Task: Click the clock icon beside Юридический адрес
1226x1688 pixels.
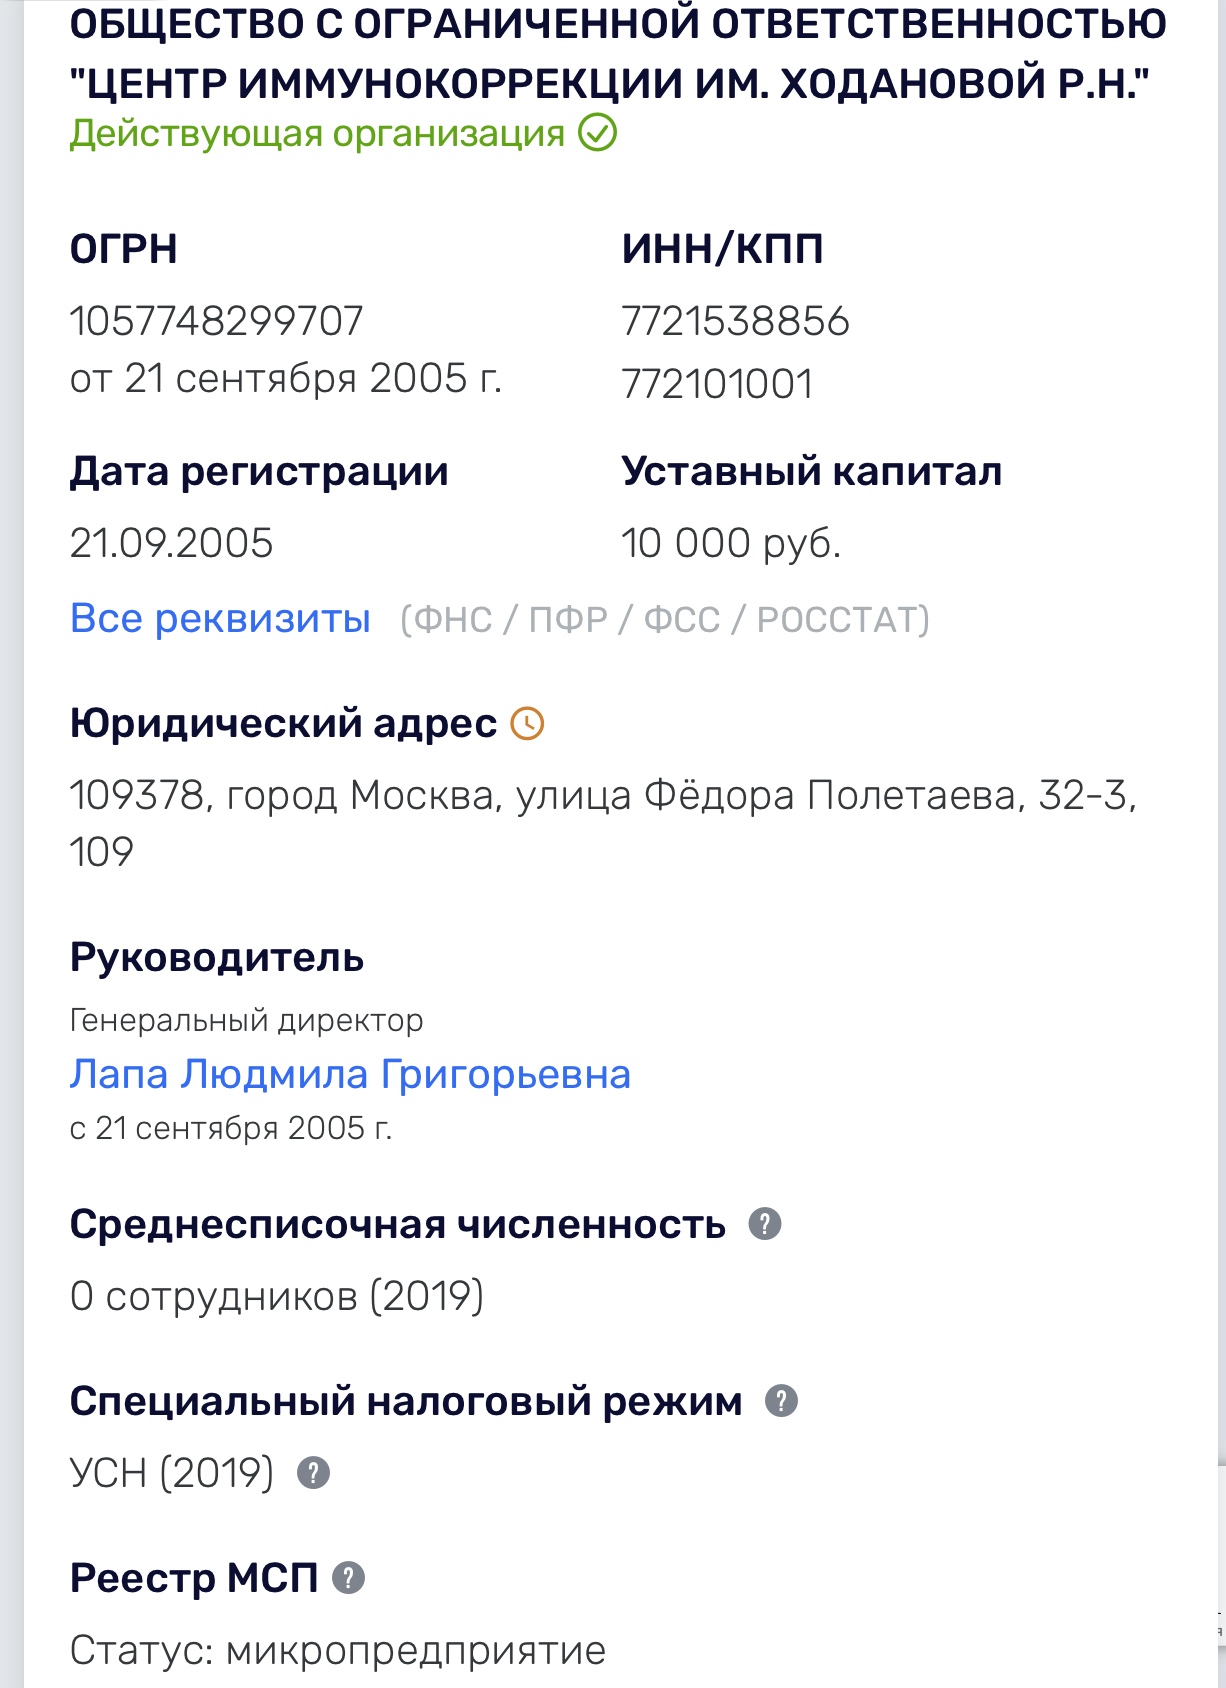Action: 527,723
